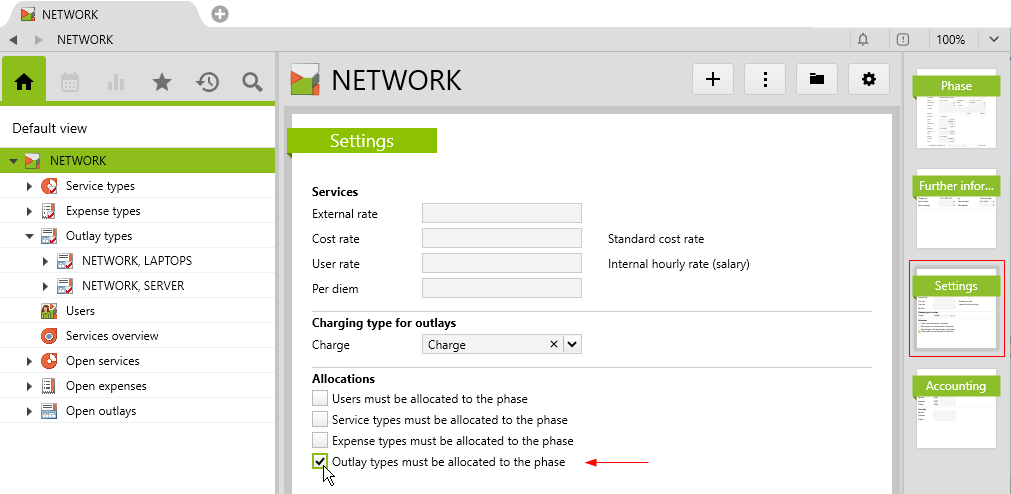1011x494 pixels.
Task: Open the Accounting page thumbnail
Action: coord(955,408)
